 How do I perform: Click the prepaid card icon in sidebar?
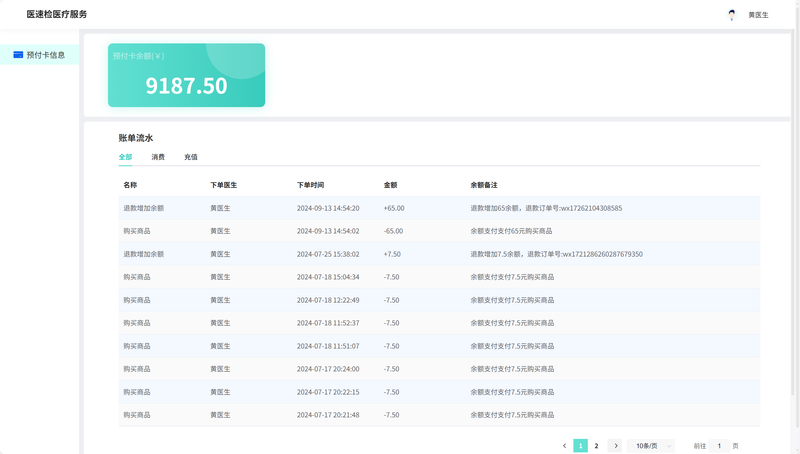18,55
